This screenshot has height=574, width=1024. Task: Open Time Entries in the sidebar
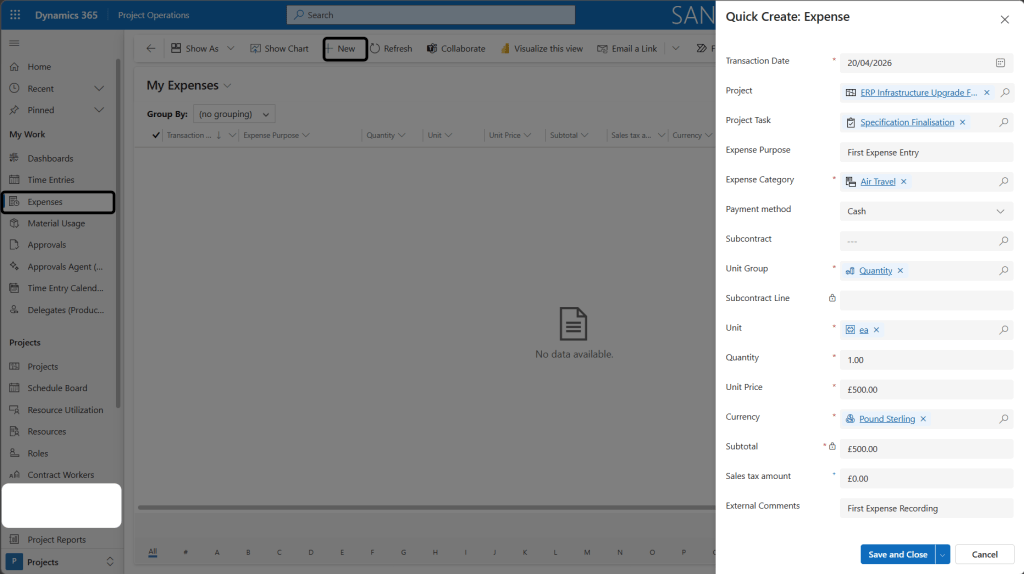pos(50,180)
